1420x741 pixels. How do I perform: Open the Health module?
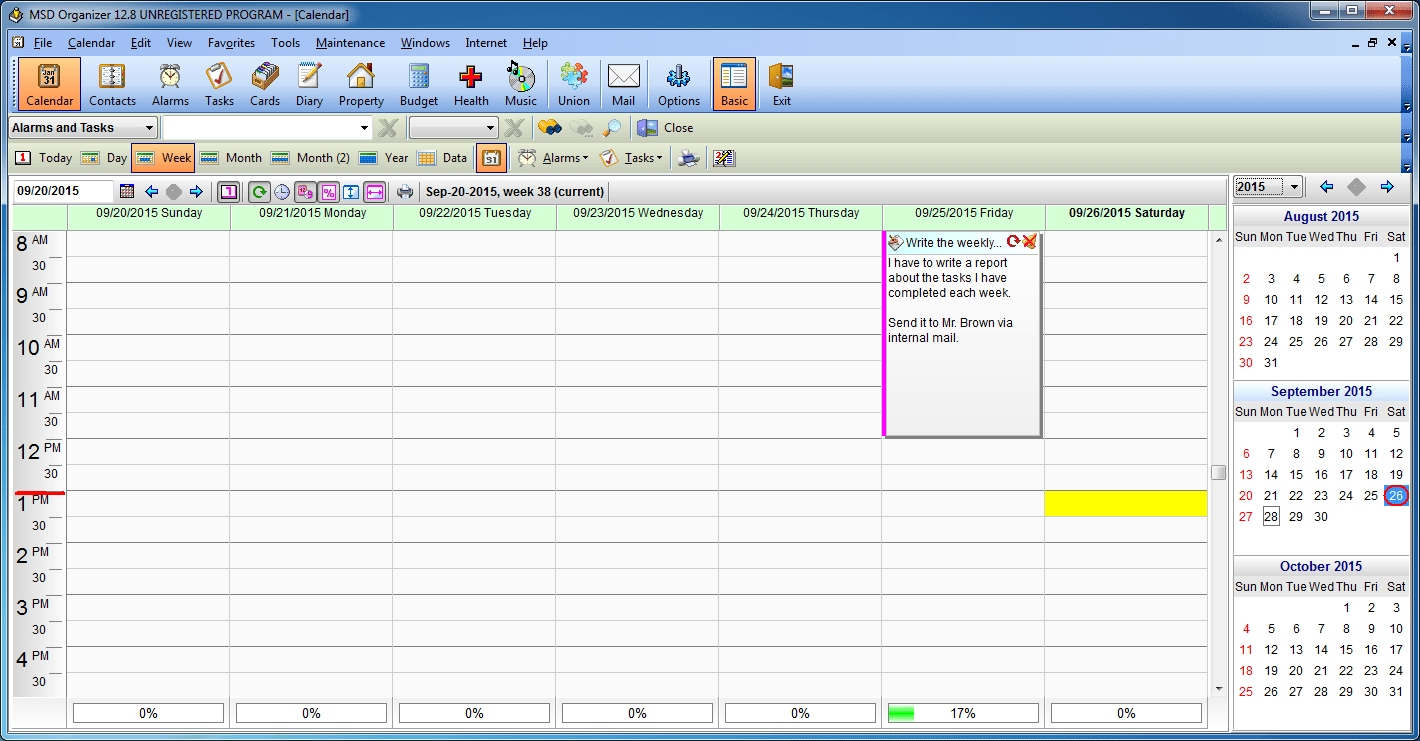click(471, 84)
